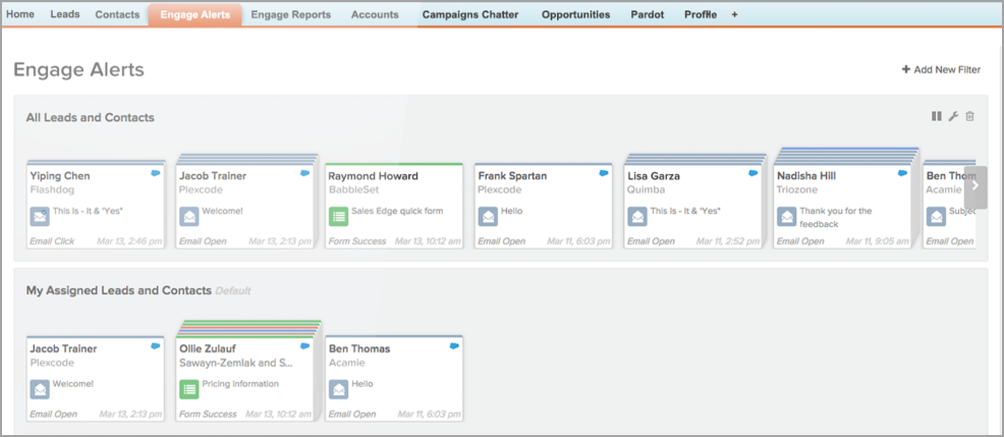Click the email icon on Ben Thomas's Hello card
Image resolution: width=1004 pixels, height=437 pixels.
click(338, 389)
